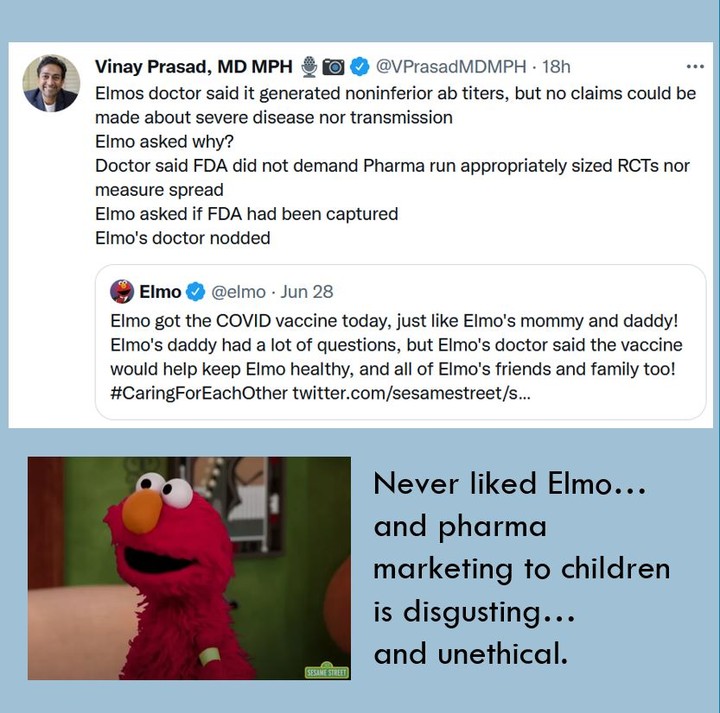Click Elmo's small avatar in quoted tweet
Image resolution: width=720 pixels, height=713 pixels.
(122, 292)
